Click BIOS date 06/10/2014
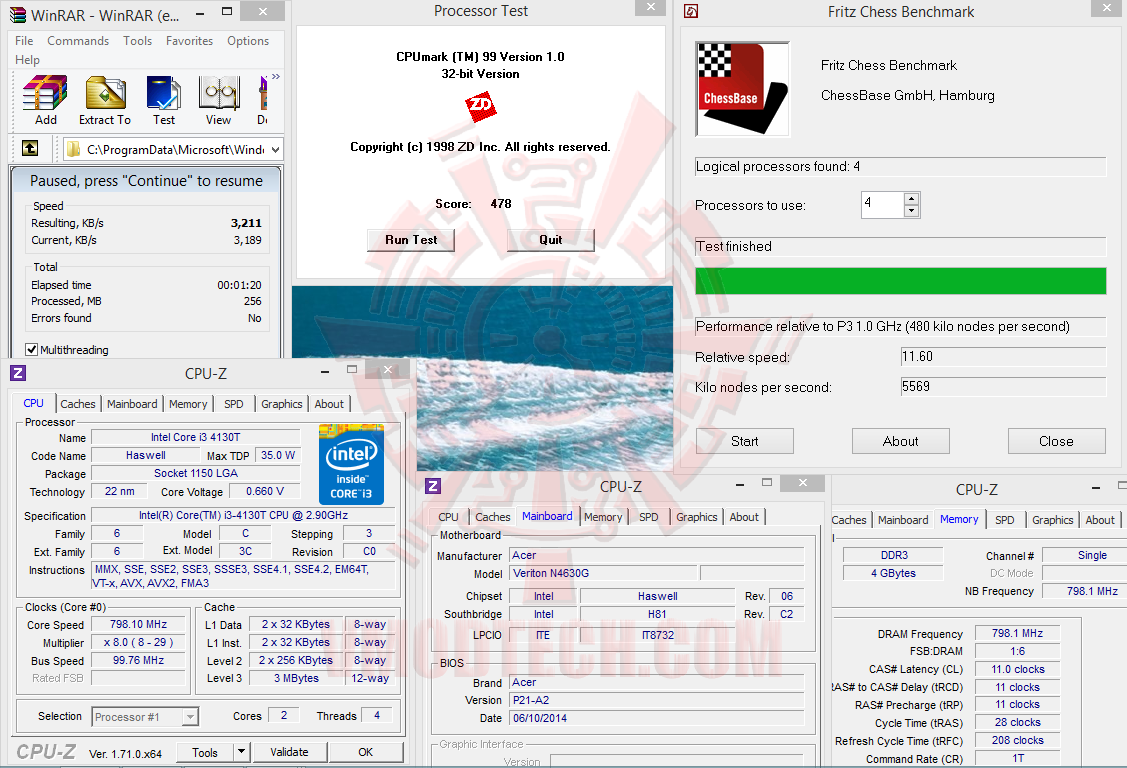Viewport: 1127px width, 768px height. coord(657,718)
